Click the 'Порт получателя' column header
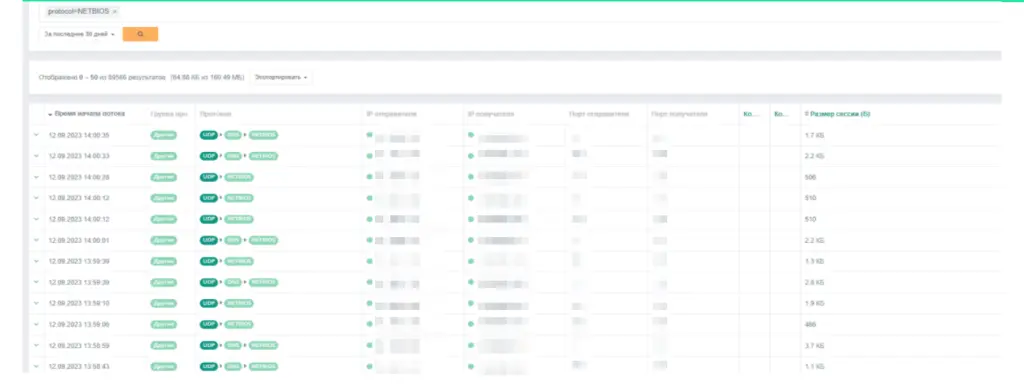This screenshot has height=387, width=1024. pyautogui.click(x=679, y=114)
